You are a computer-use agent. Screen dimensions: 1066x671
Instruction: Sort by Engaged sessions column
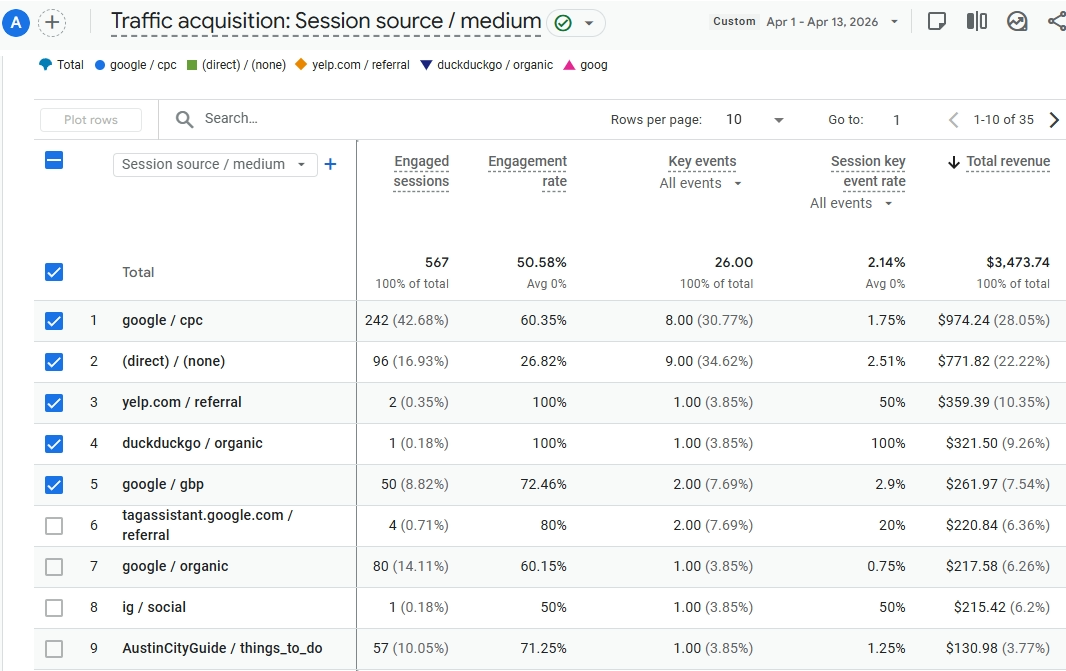(421, 170)
